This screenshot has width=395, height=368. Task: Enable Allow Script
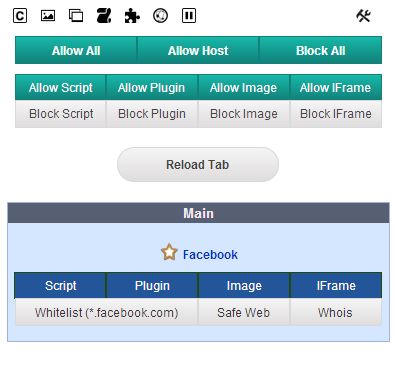(x=61, y=87)
